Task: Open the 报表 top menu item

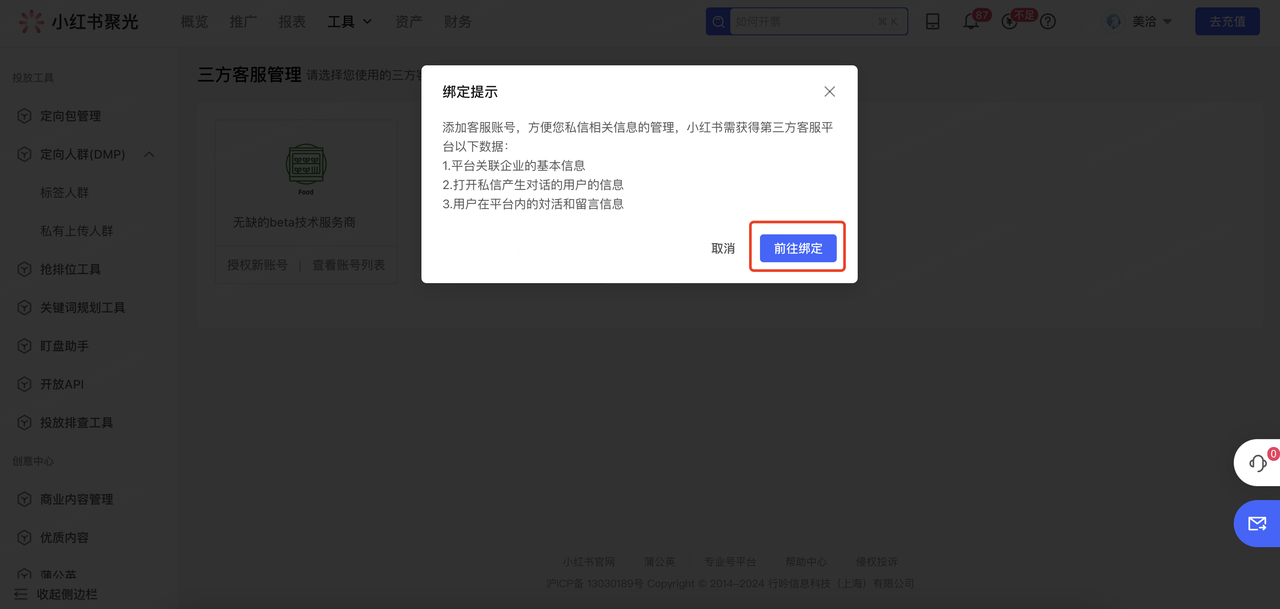Action: click(x=292, y=21)
